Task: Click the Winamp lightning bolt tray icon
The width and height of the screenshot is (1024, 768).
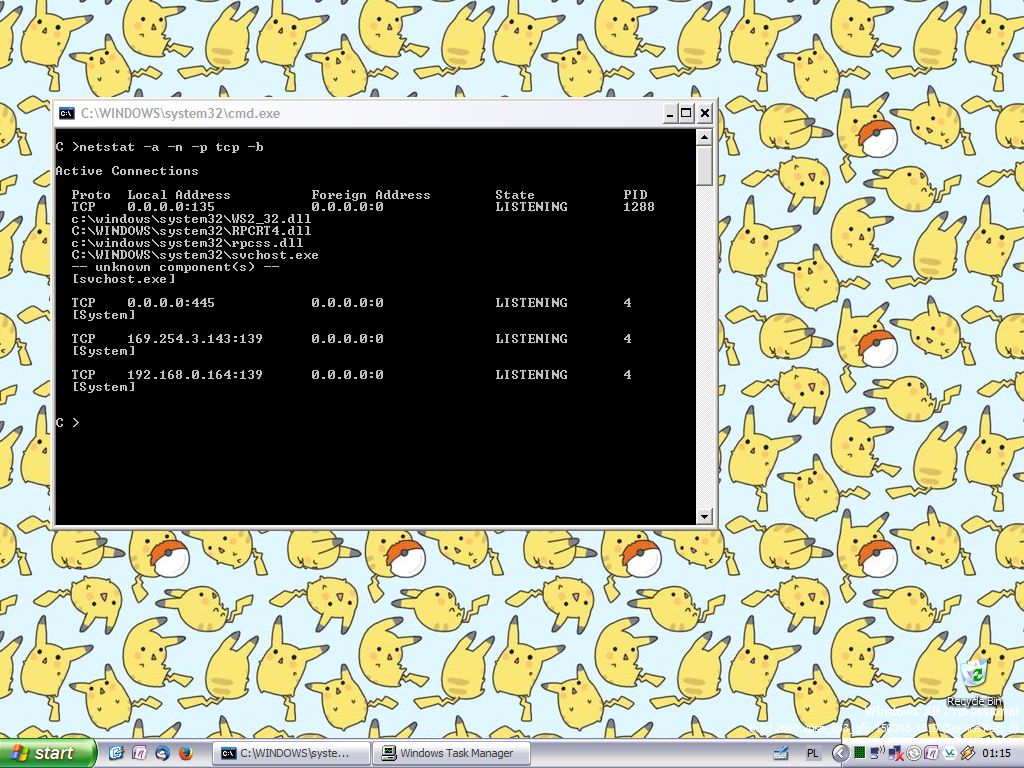Action: (x=968, y=753)
